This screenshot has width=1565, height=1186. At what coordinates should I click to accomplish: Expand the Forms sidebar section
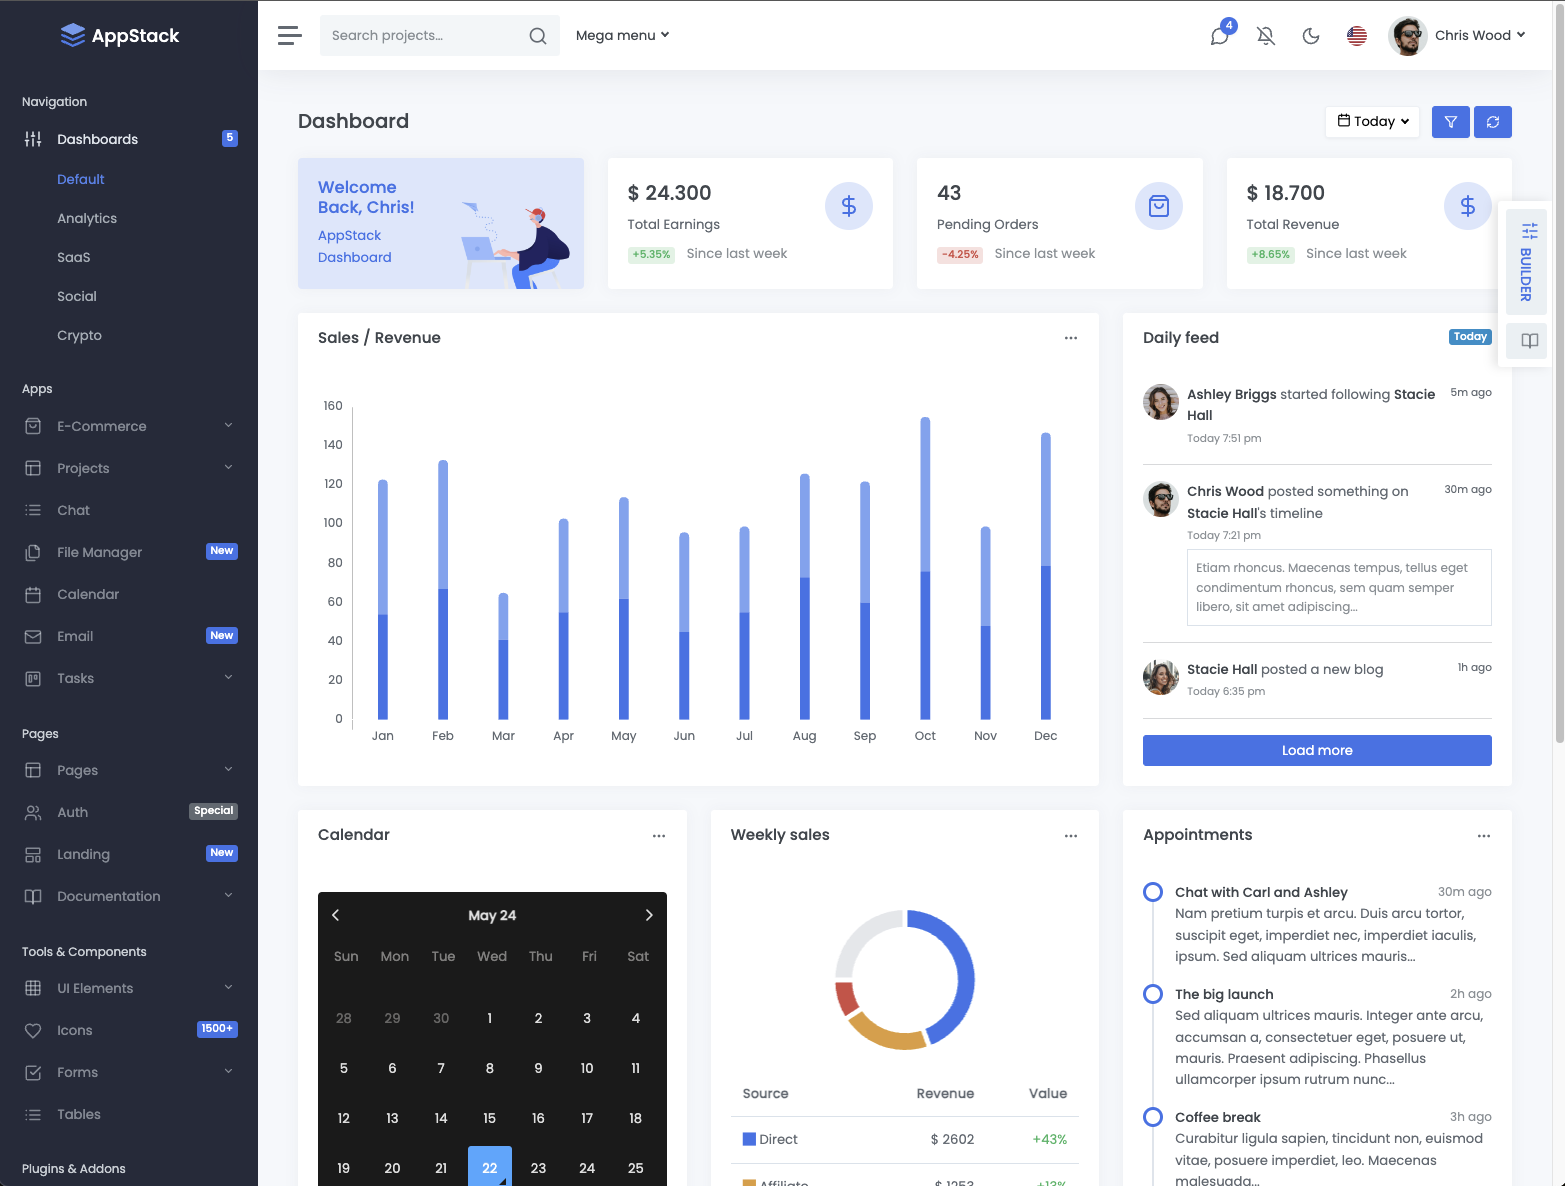pyautogui.click(x=129, y=1072)
